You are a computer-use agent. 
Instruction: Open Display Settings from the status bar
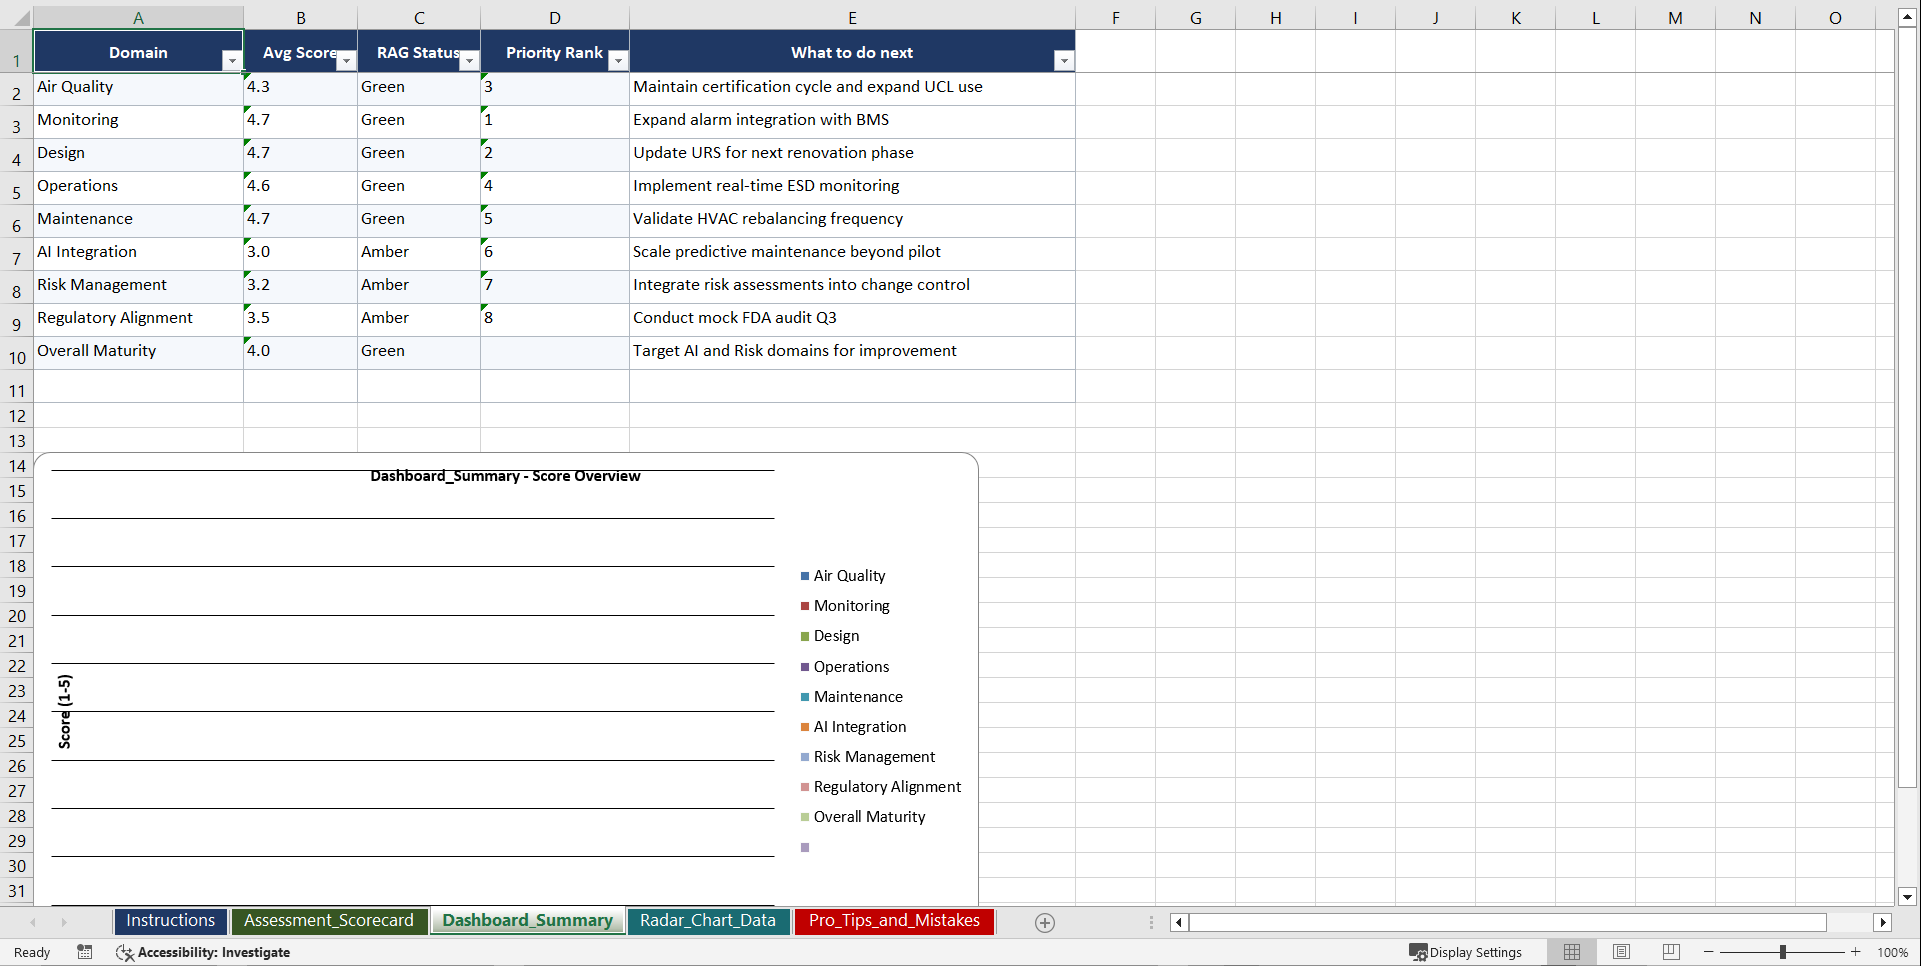pyautogui.click(x=1466, y=952)
